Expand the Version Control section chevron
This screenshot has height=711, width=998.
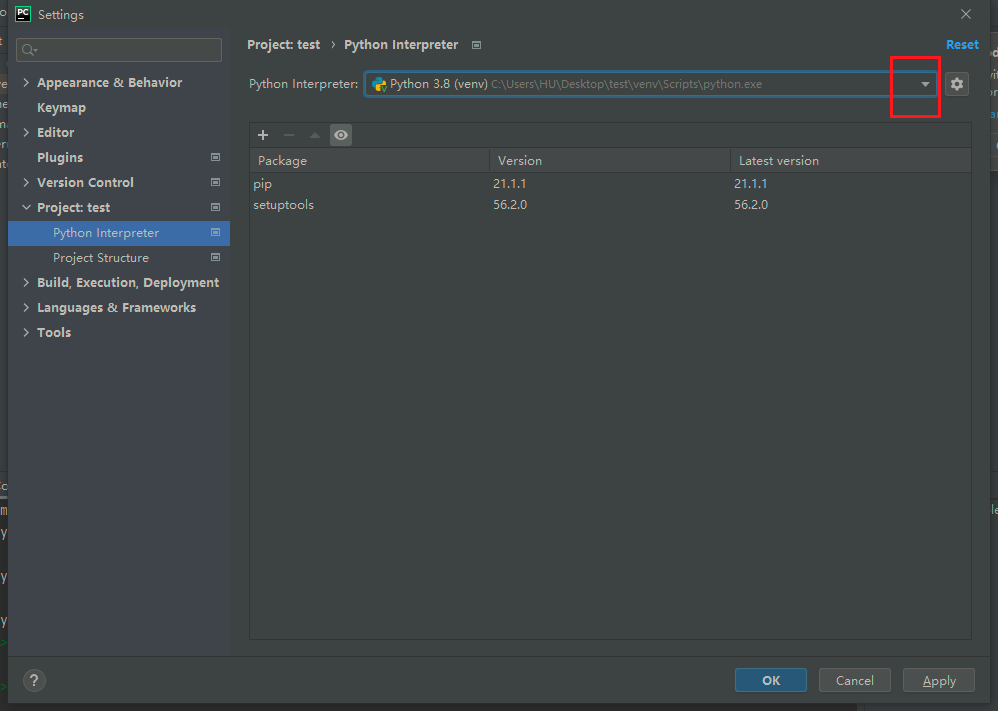[26, 182]
